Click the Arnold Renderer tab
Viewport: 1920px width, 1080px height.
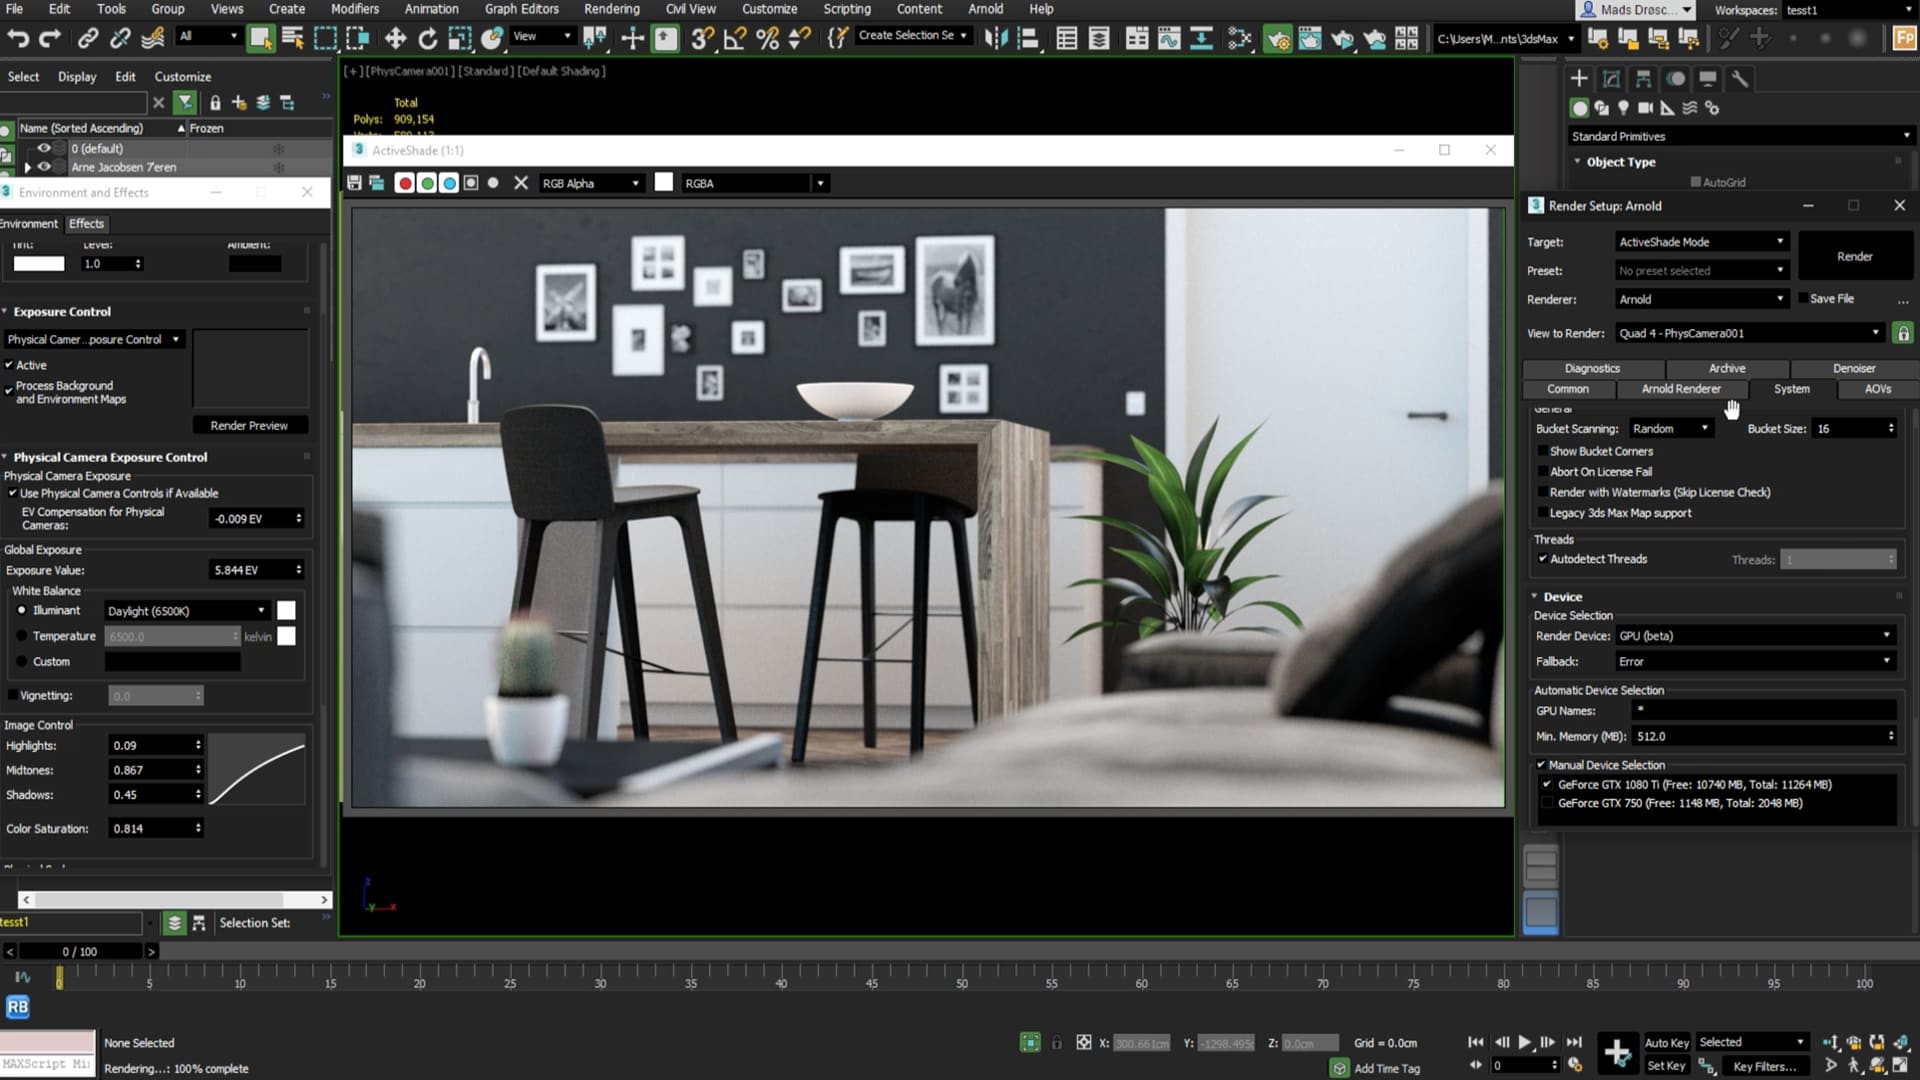pyautogui.click(x=1680, y=388)
